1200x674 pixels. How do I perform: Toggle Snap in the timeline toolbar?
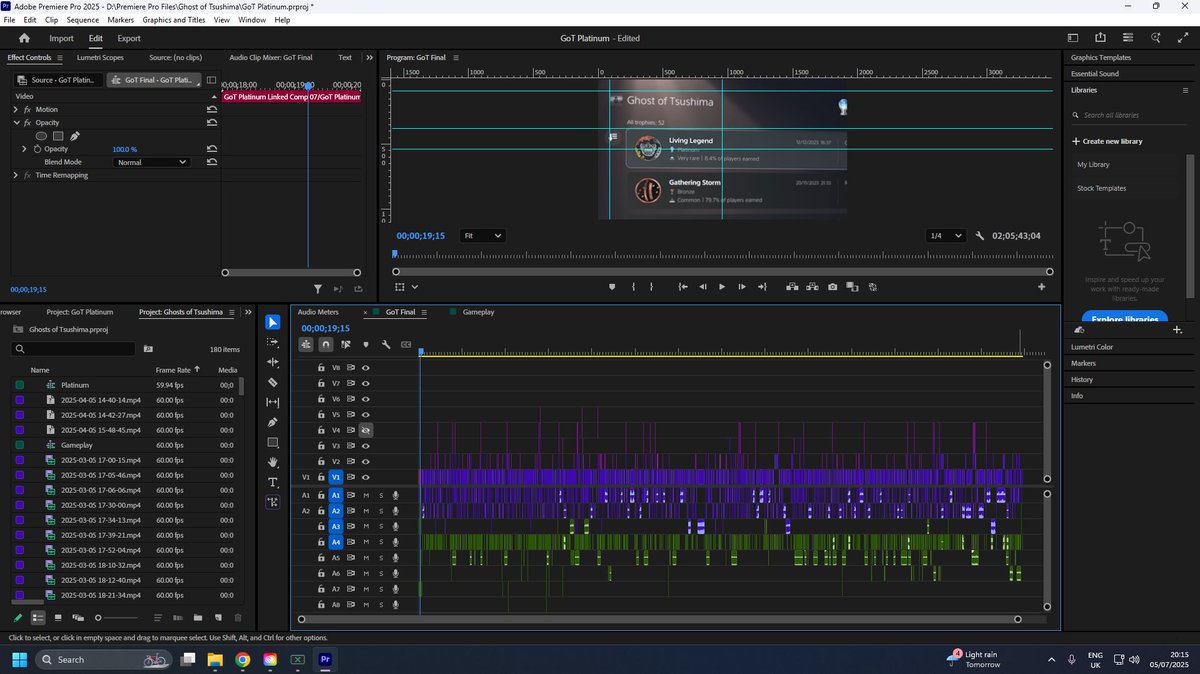pos(326,344)
